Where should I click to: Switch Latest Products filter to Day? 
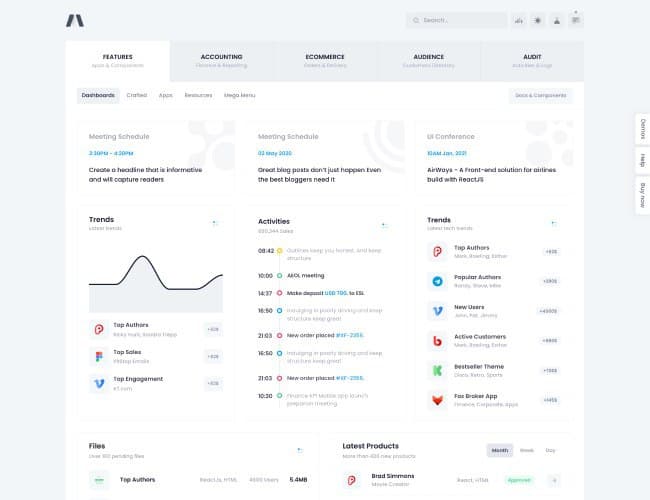click(550, 450)
